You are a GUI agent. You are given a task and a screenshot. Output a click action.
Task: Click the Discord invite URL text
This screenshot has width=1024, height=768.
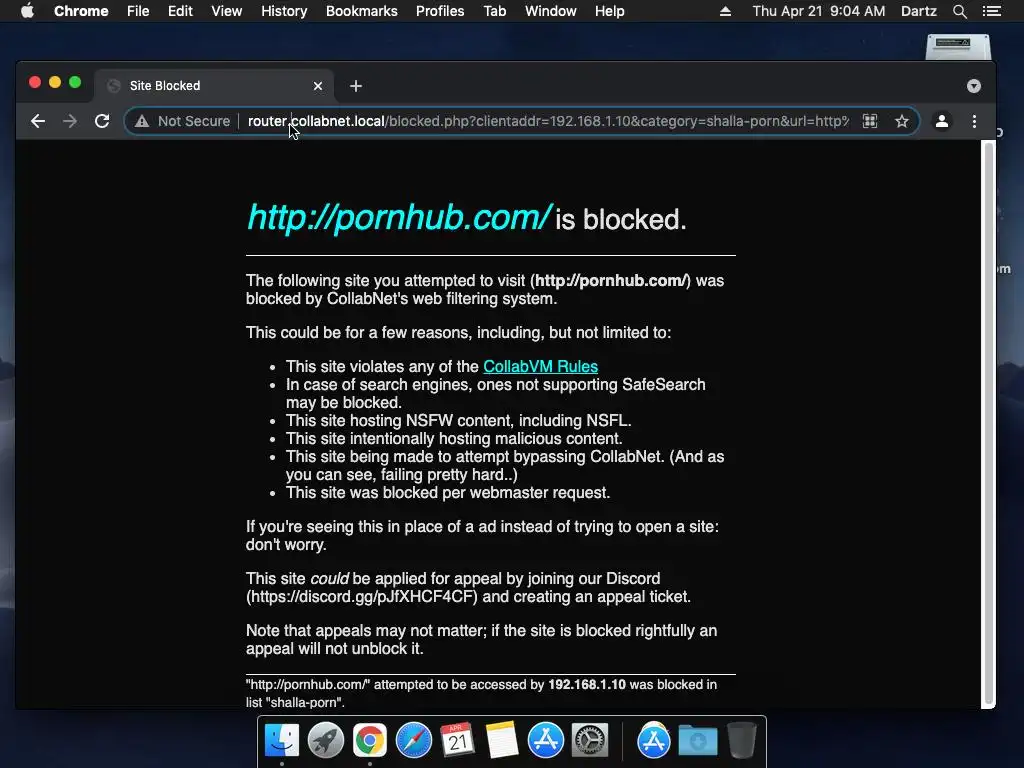point(362,597)
